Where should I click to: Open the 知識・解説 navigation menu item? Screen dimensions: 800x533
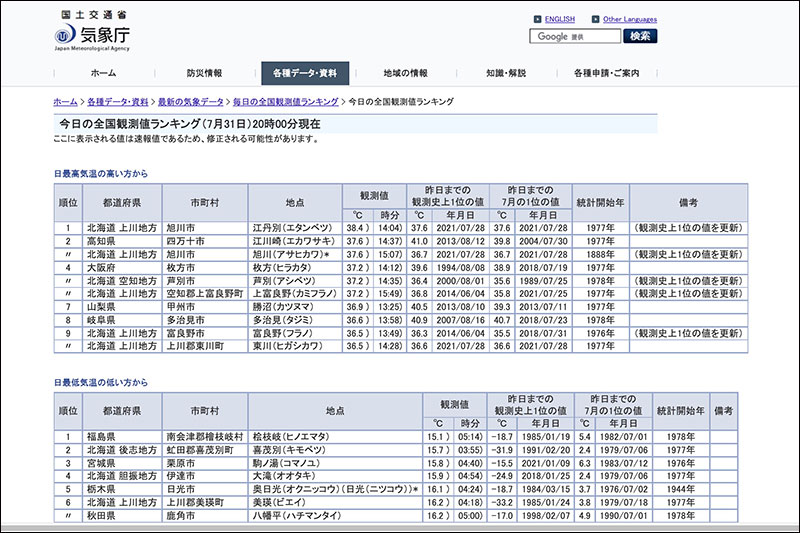pyautogui.click(x=506, y=73)
